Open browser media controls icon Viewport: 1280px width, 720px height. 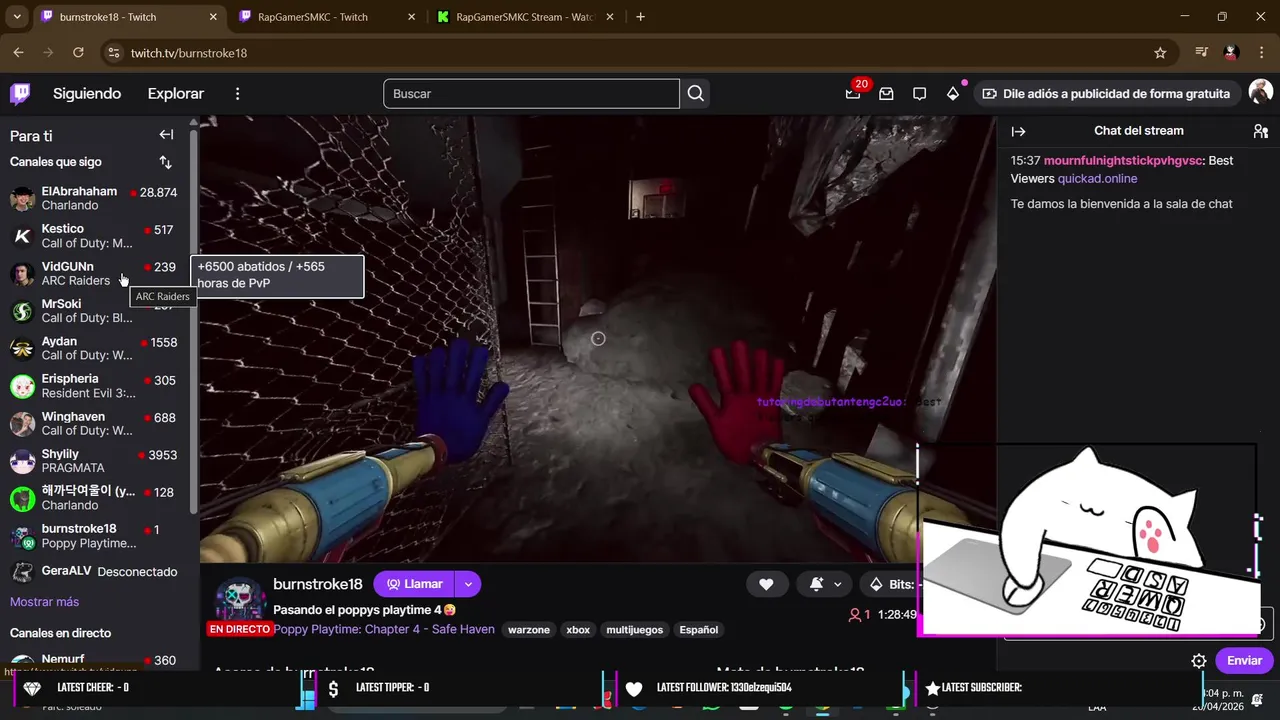pos(1202,53)
